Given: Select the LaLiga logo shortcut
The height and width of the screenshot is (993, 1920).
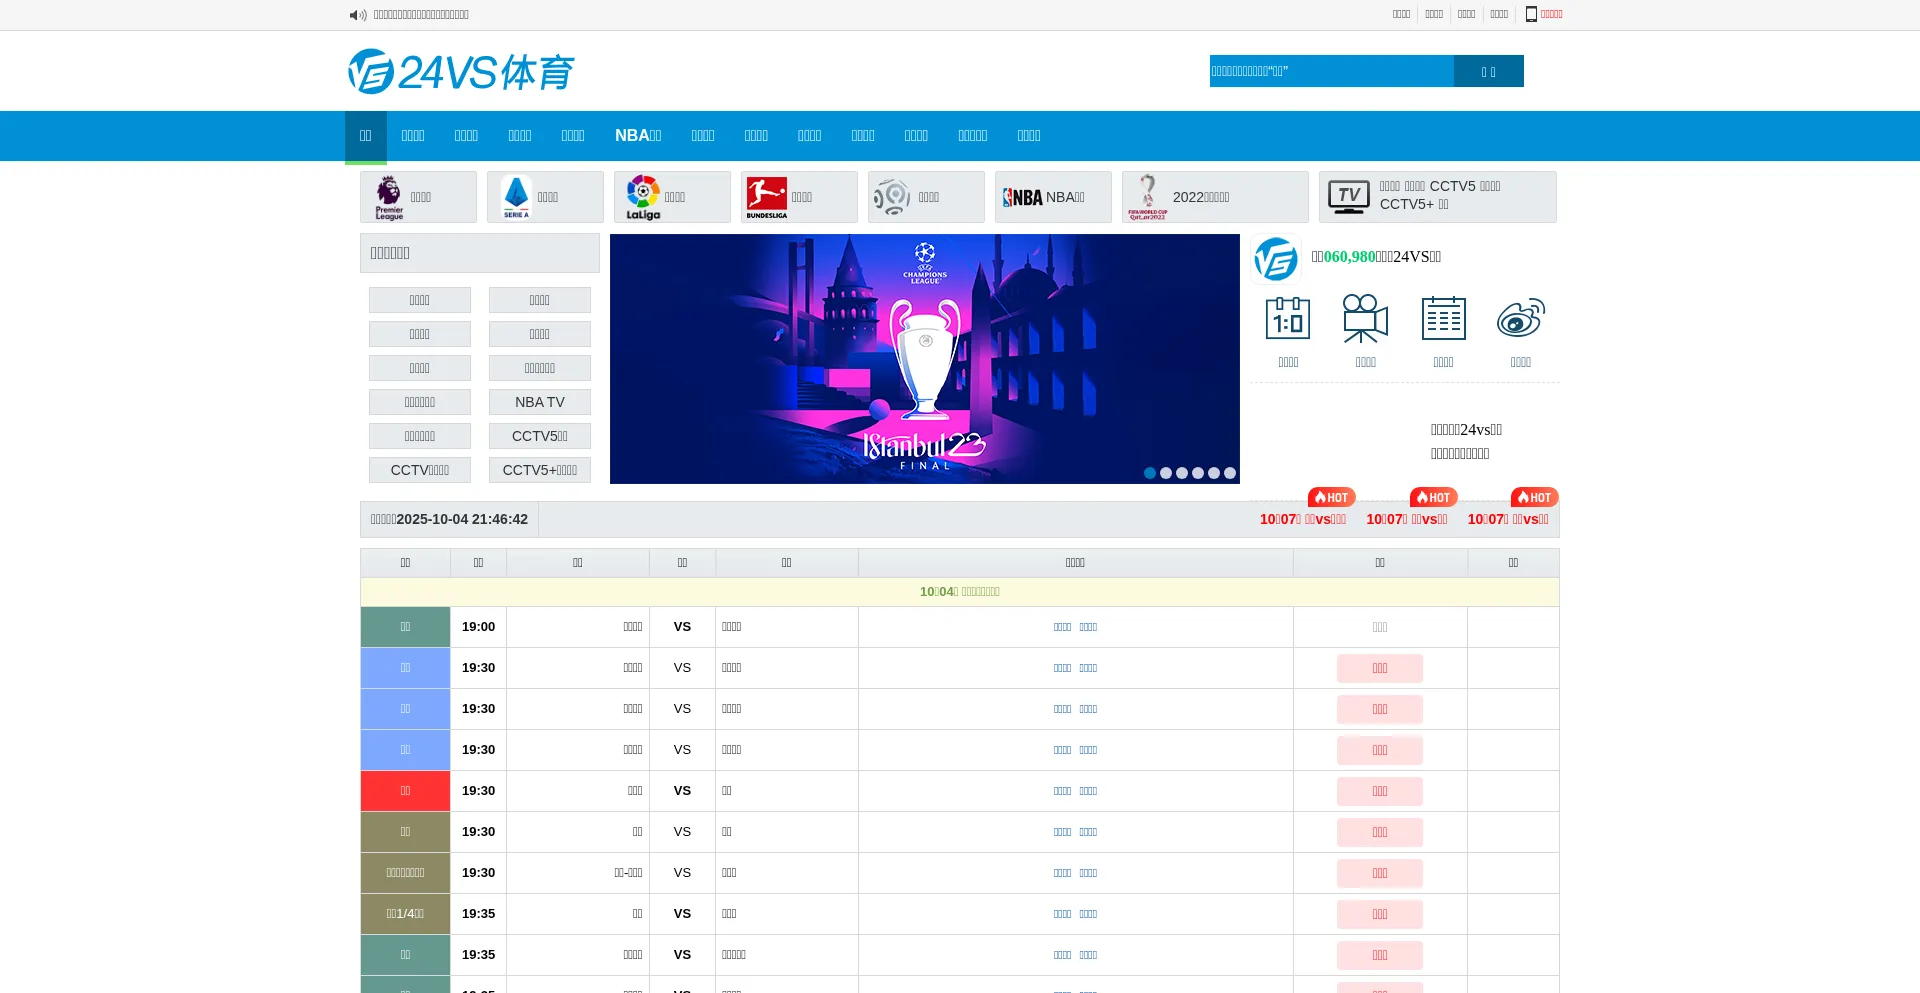Looking at the screenshot, I should [x=643, y=197].
